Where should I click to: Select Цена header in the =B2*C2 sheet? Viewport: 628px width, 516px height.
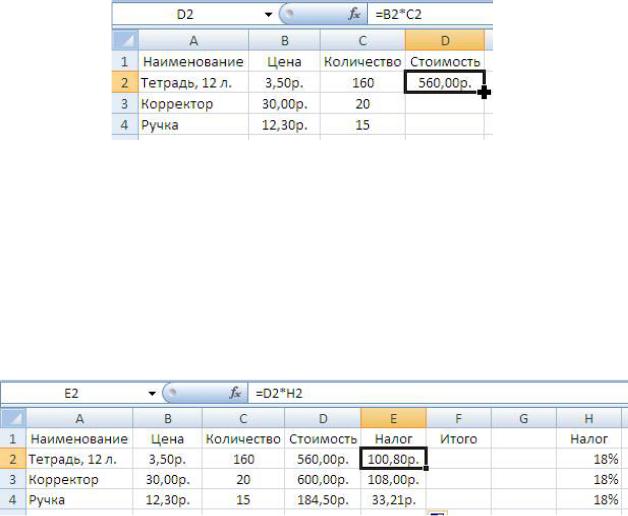click(284, 61)
